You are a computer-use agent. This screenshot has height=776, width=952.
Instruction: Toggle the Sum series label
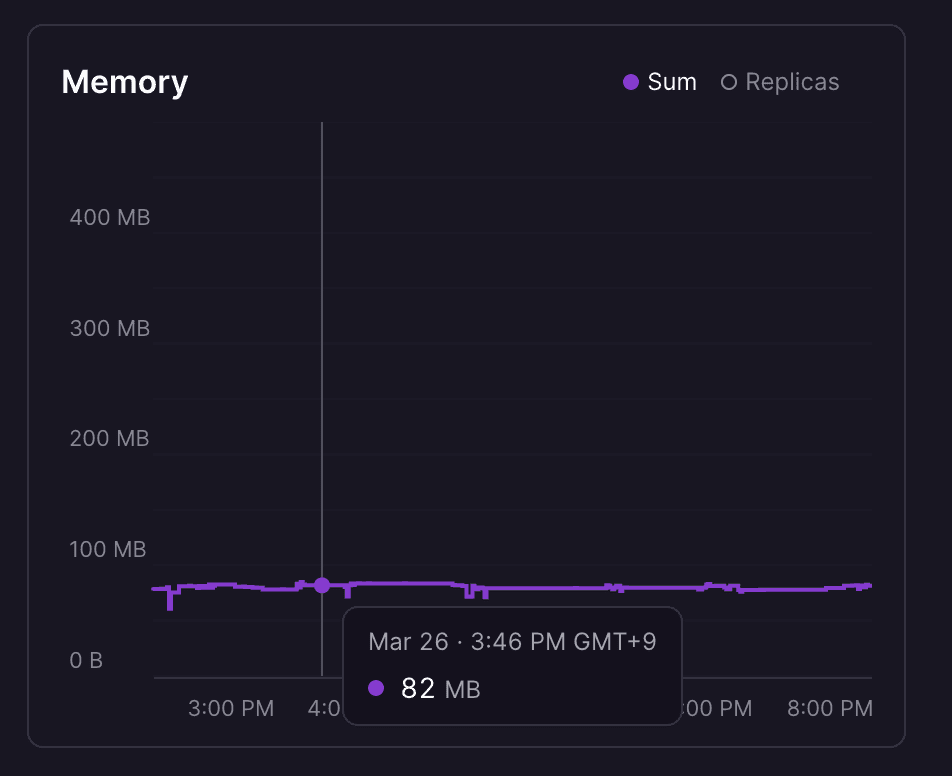(672, 82)
